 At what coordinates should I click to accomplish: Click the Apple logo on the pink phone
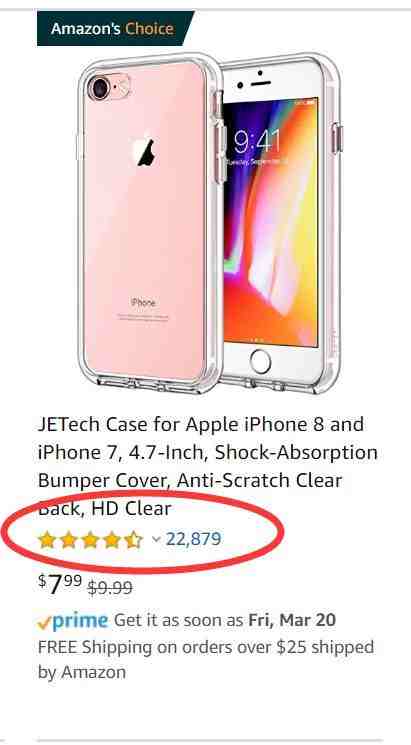tap(146, 152)
